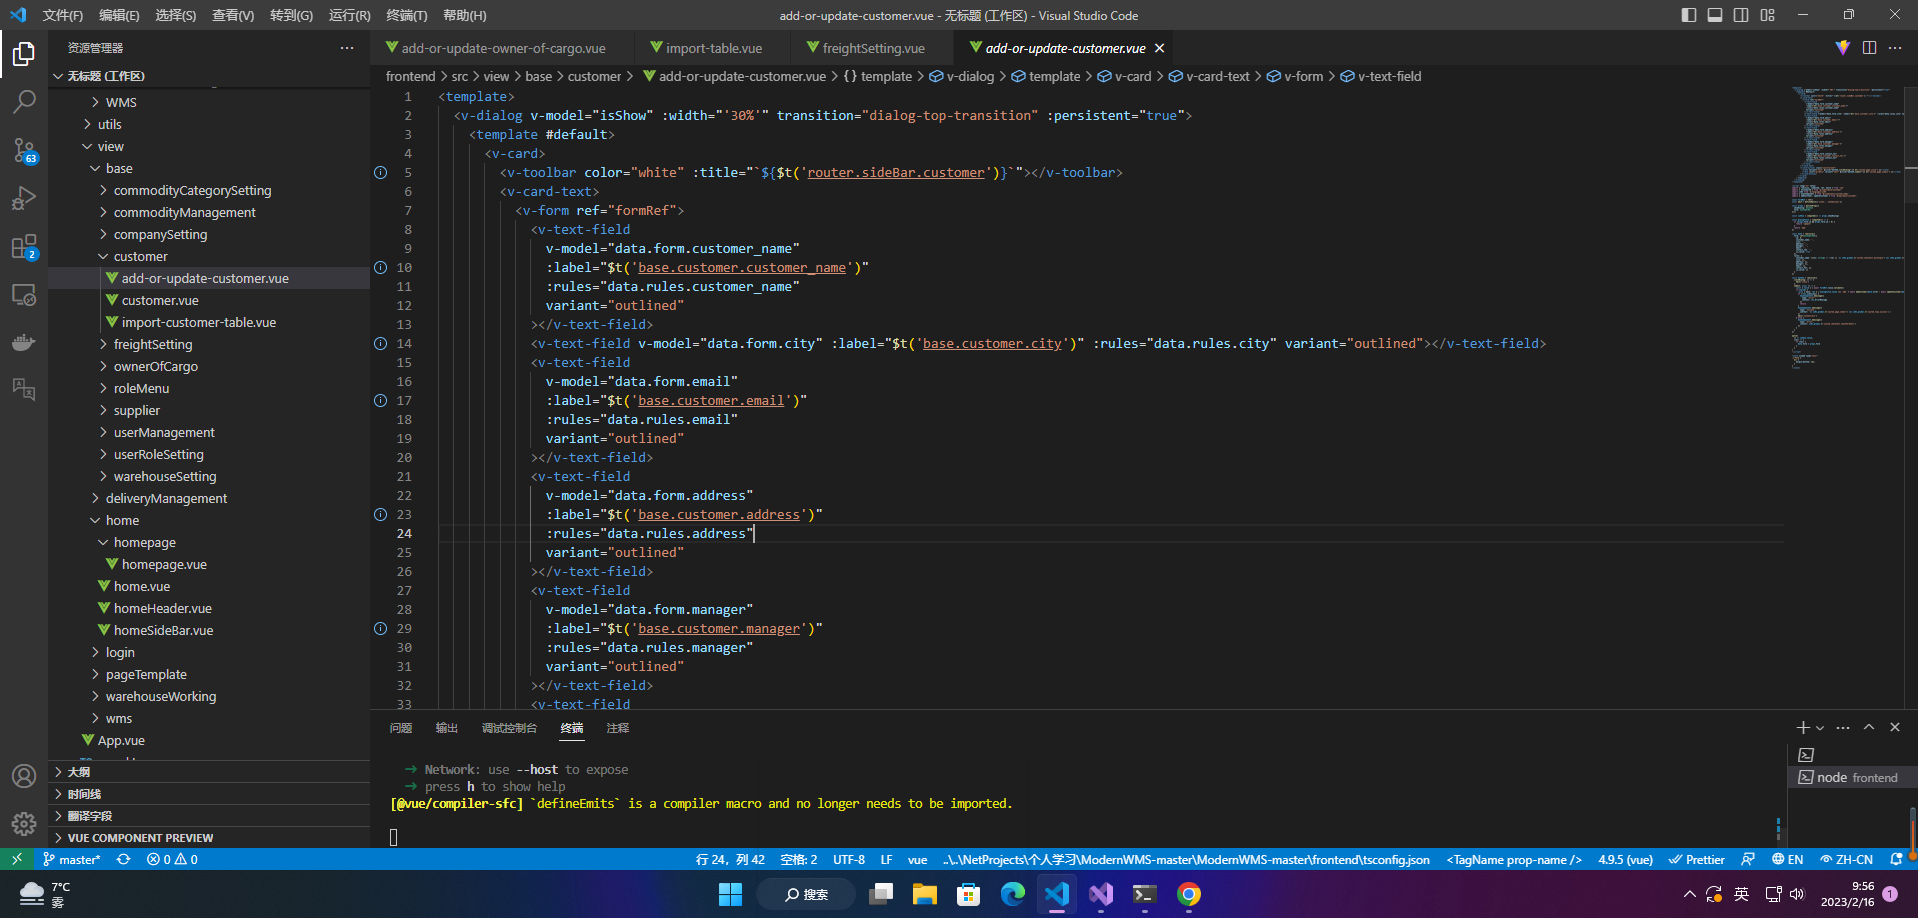The height and width of the screenshot is (918, 1918).
Task: Open errors and warnings count
Action: (x=172, y=859)
